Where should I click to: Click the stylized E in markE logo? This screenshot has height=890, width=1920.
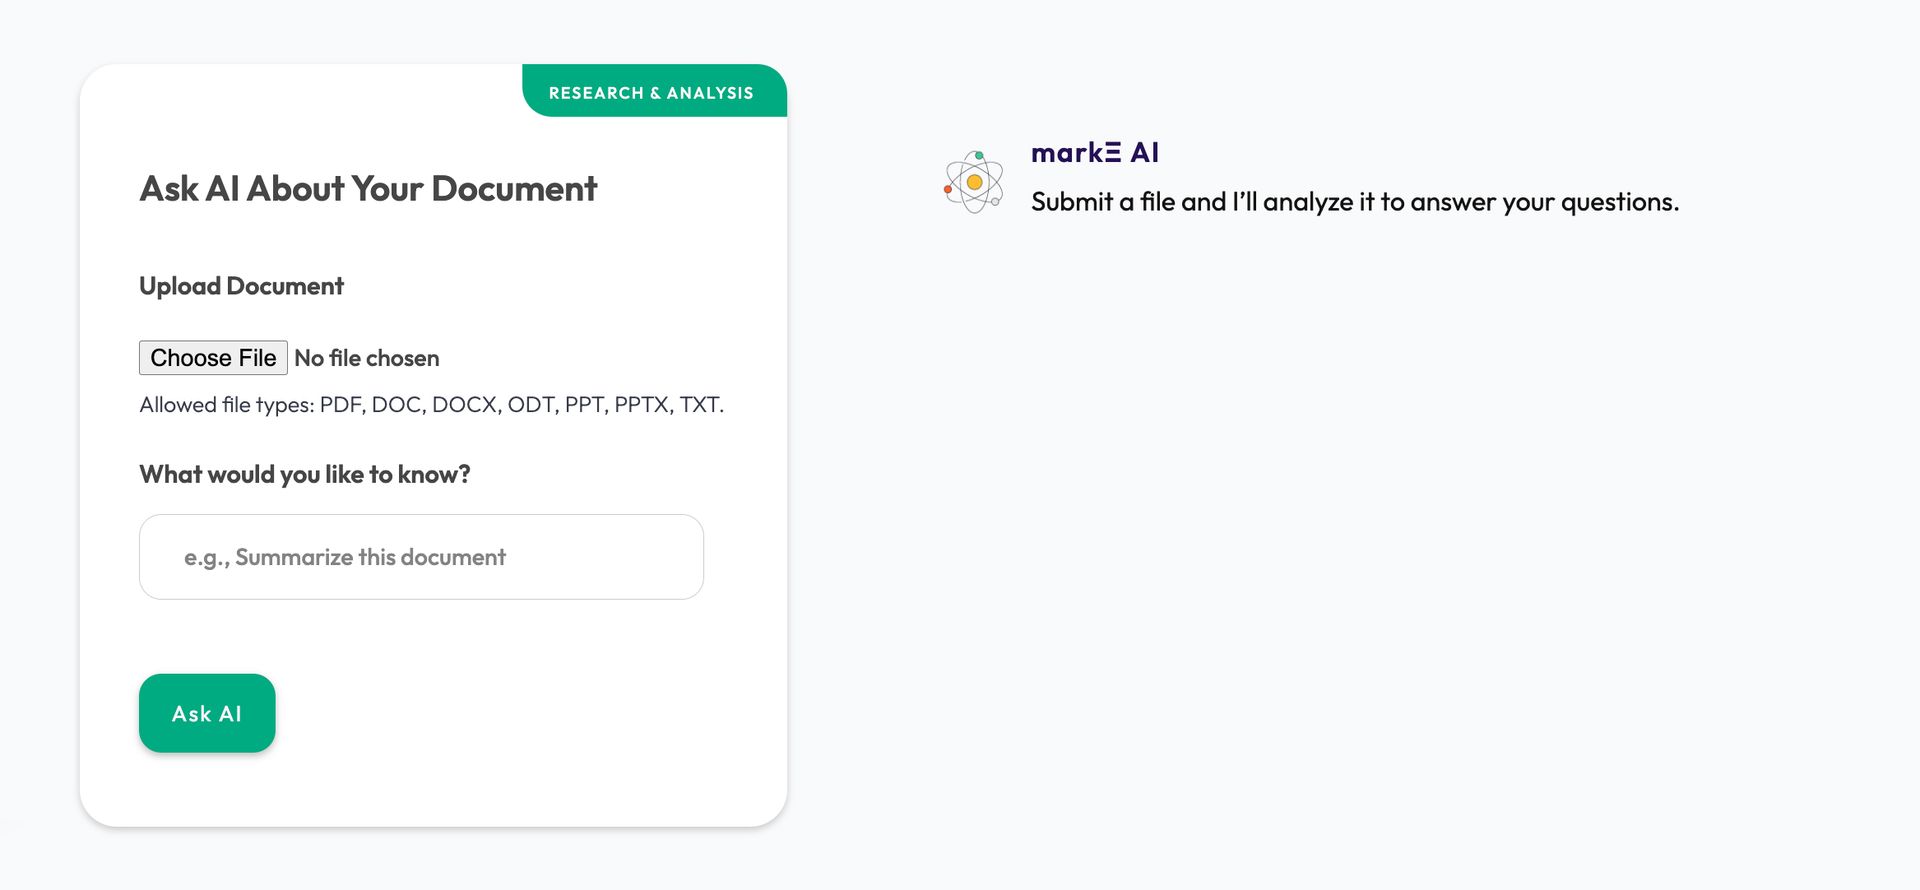click(1113, 153)
